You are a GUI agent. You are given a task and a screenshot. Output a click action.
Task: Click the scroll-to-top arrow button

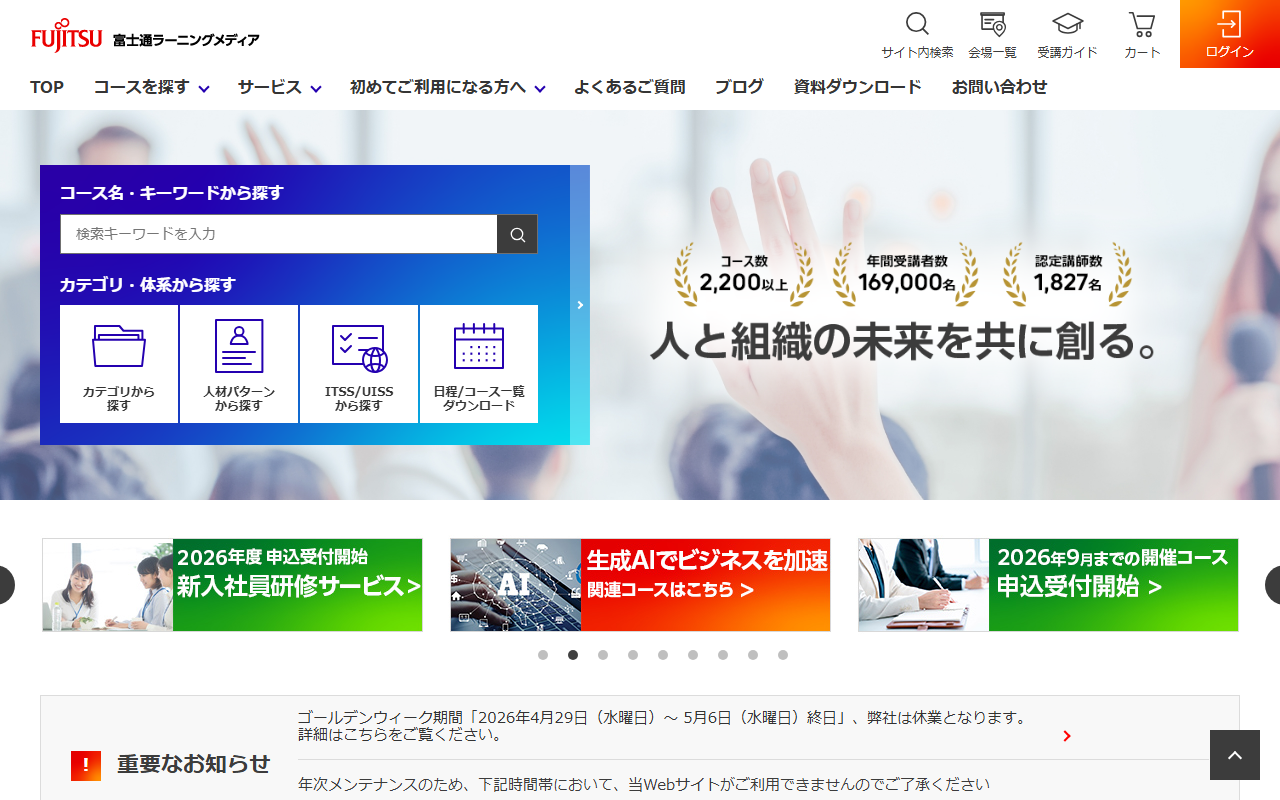(1235, 755)
